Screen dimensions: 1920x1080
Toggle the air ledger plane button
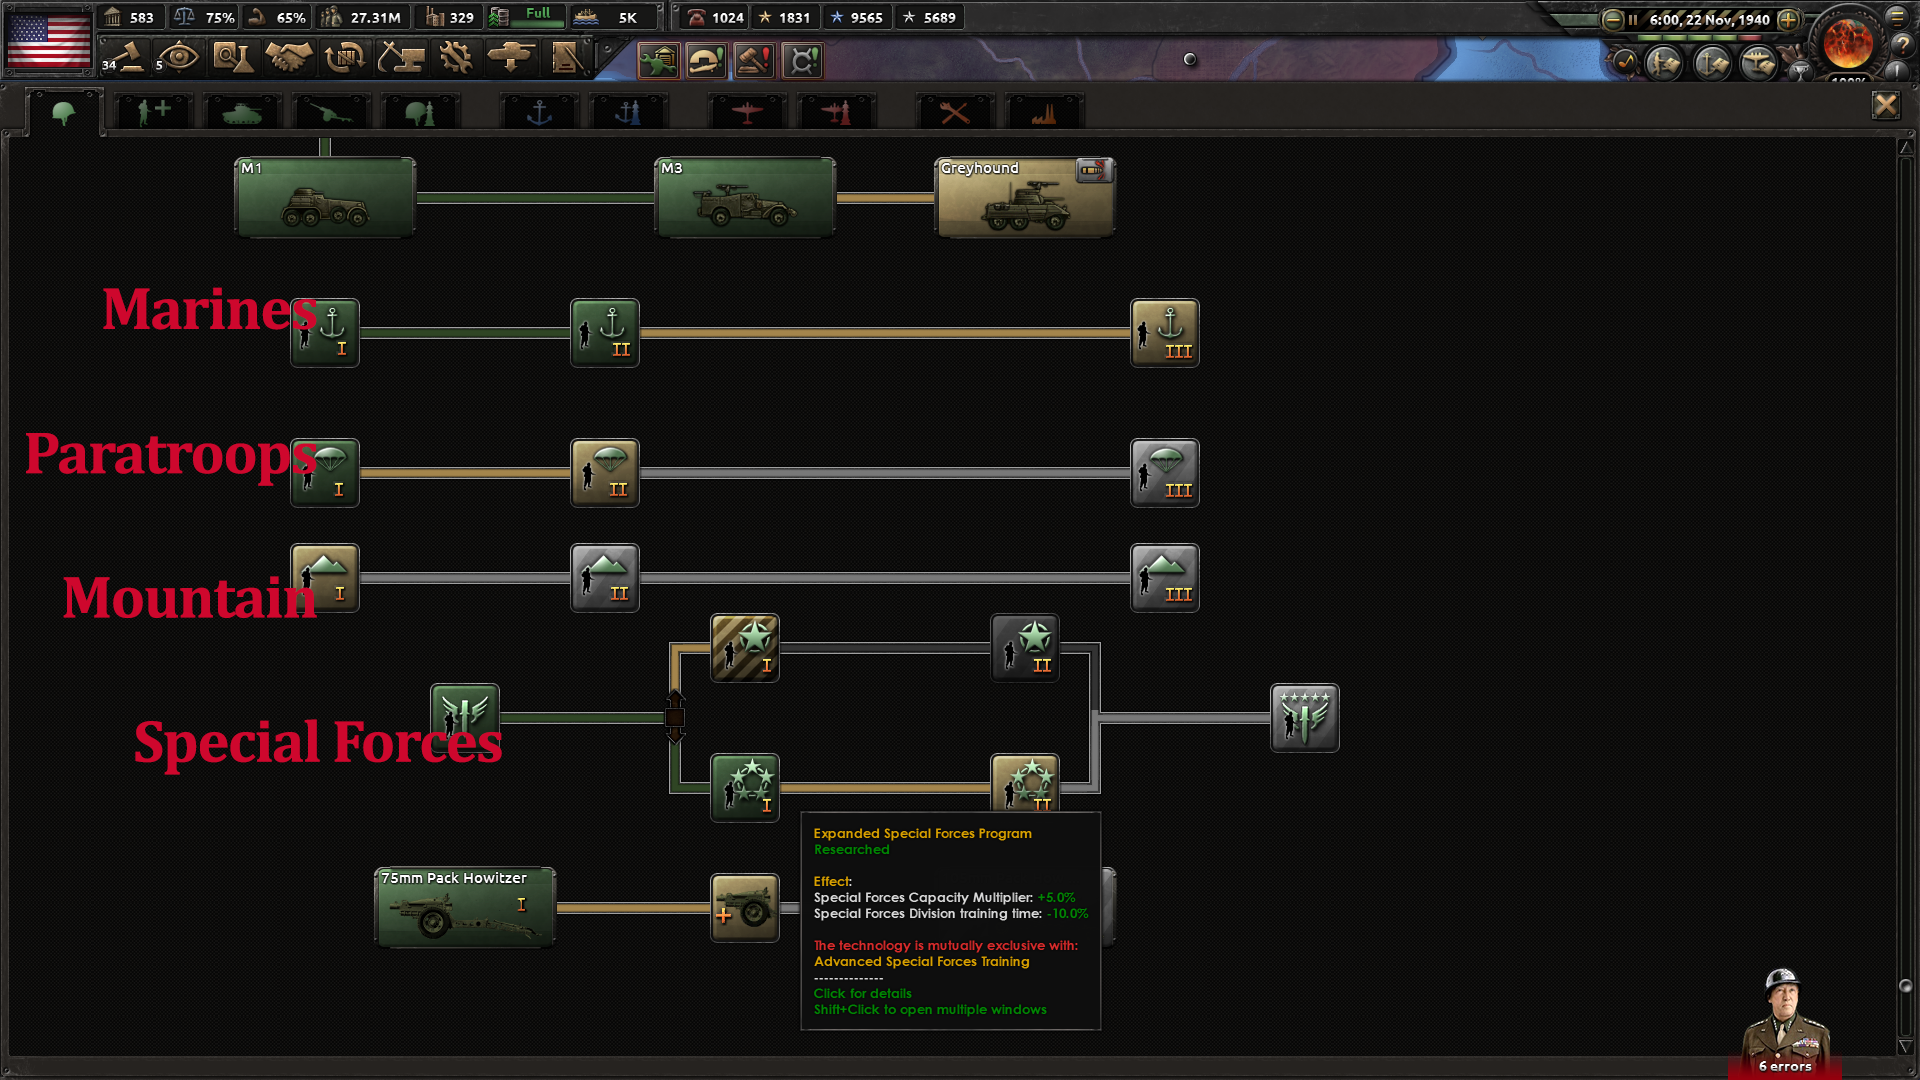pos(1758,63)
